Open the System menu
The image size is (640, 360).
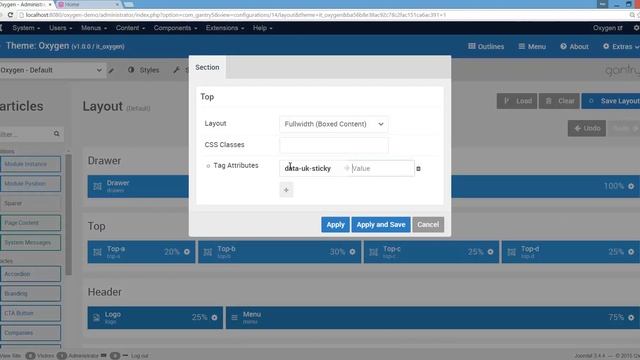pyautogui.click(x=26, y=28)
